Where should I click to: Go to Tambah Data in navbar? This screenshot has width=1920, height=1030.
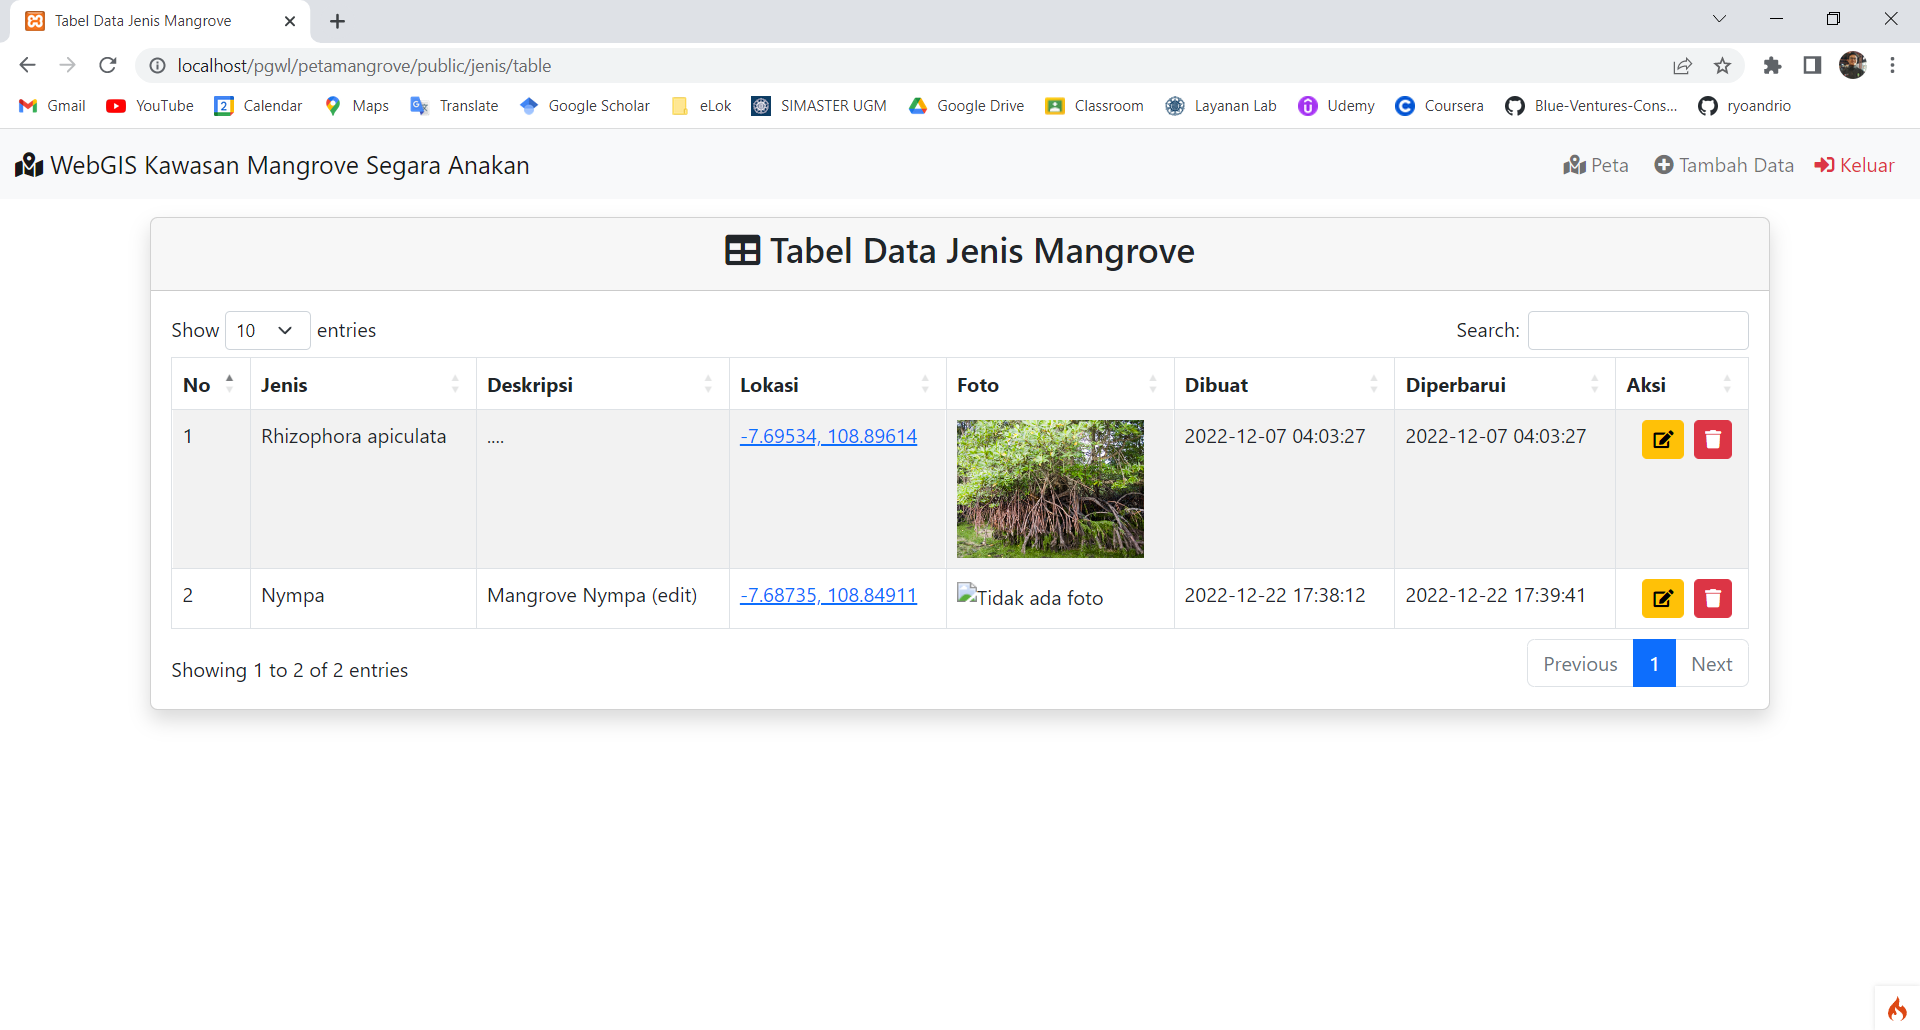click(1724, 165)
